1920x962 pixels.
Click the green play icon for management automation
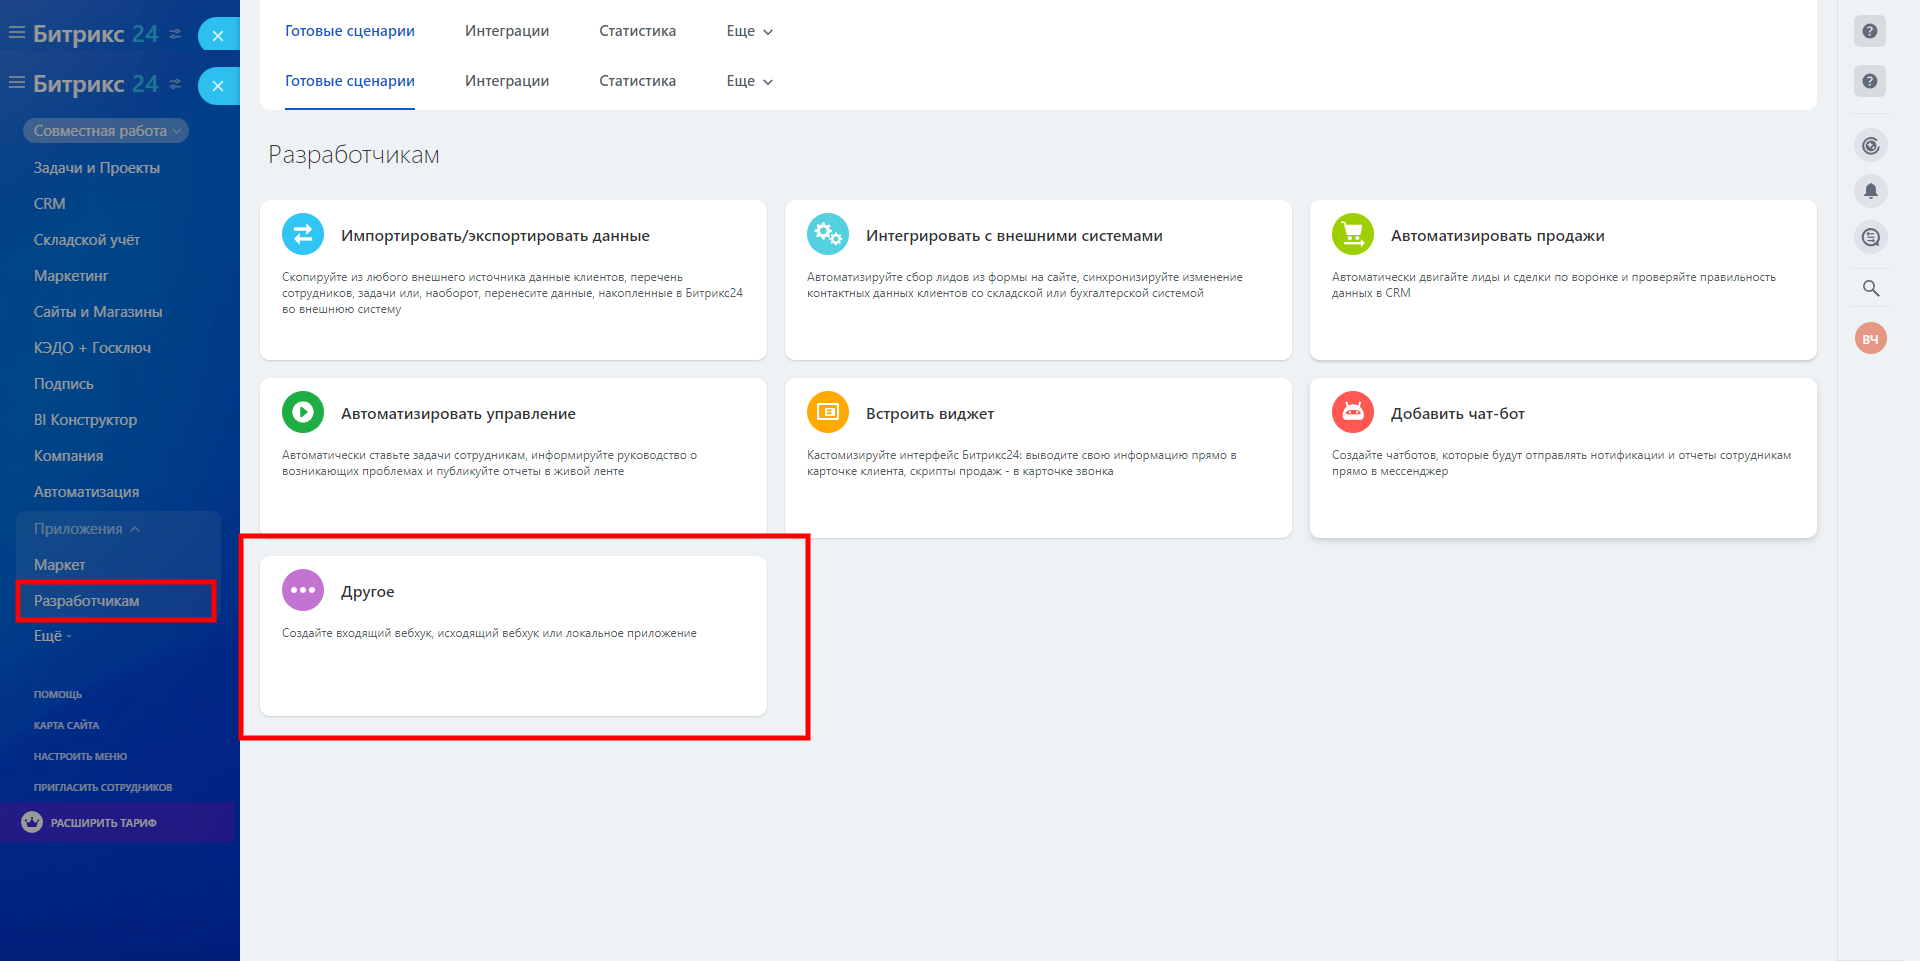pos(303,412)
